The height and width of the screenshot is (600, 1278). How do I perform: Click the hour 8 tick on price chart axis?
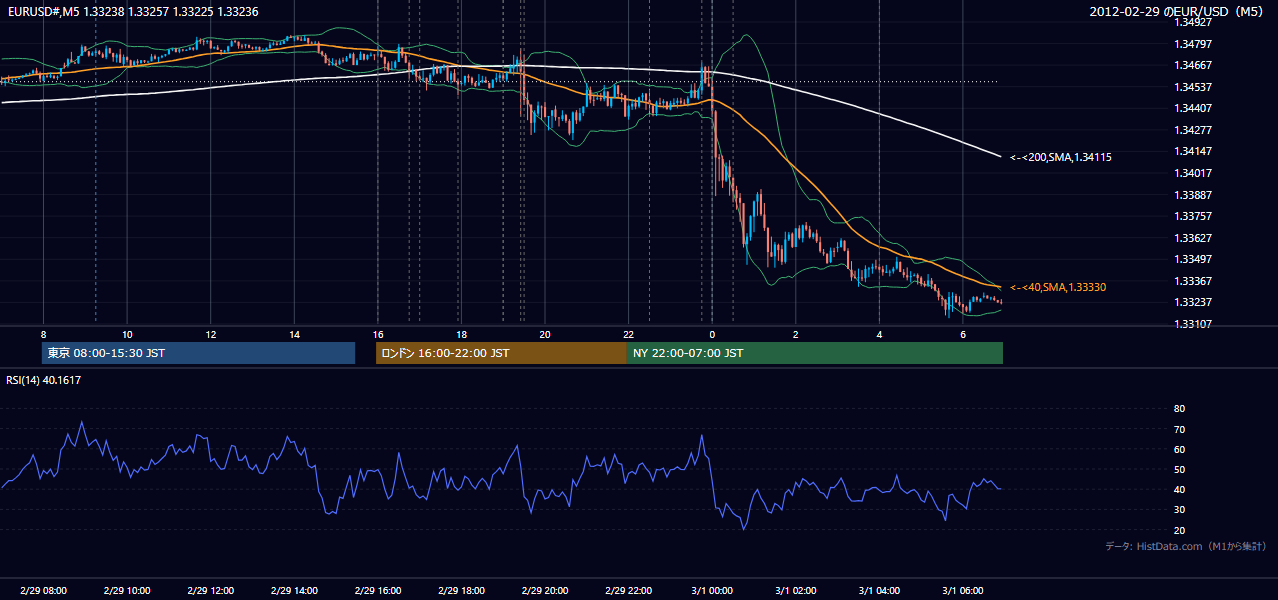pos(43,333)
